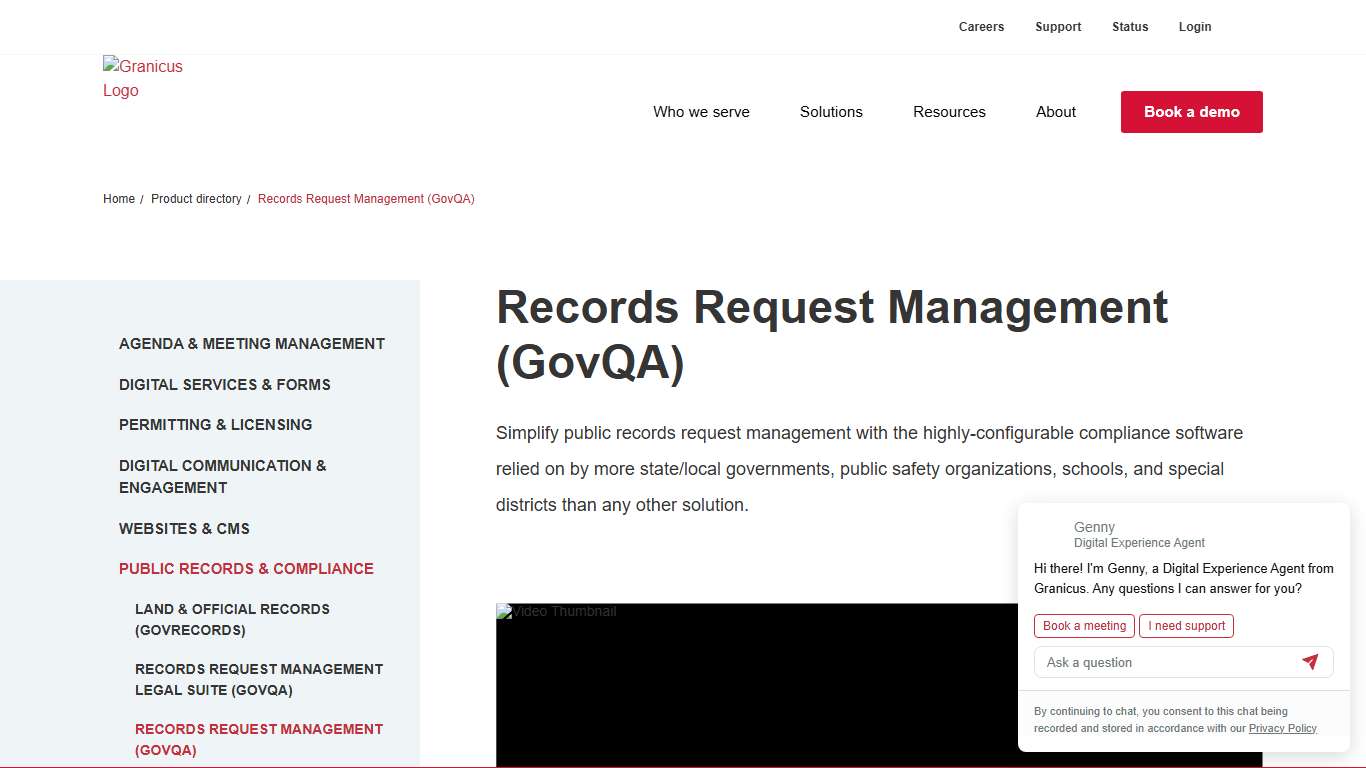
Task: Select Land & Official Records (GovRecords)
Action: (x=232, y=619)
